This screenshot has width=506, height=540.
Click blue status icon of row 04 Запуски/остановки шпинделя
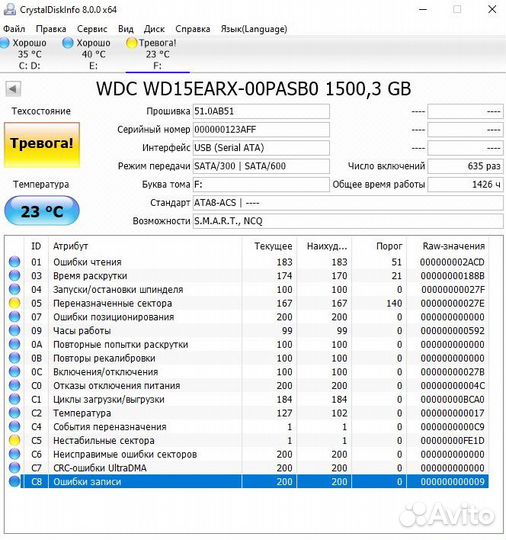14,289
